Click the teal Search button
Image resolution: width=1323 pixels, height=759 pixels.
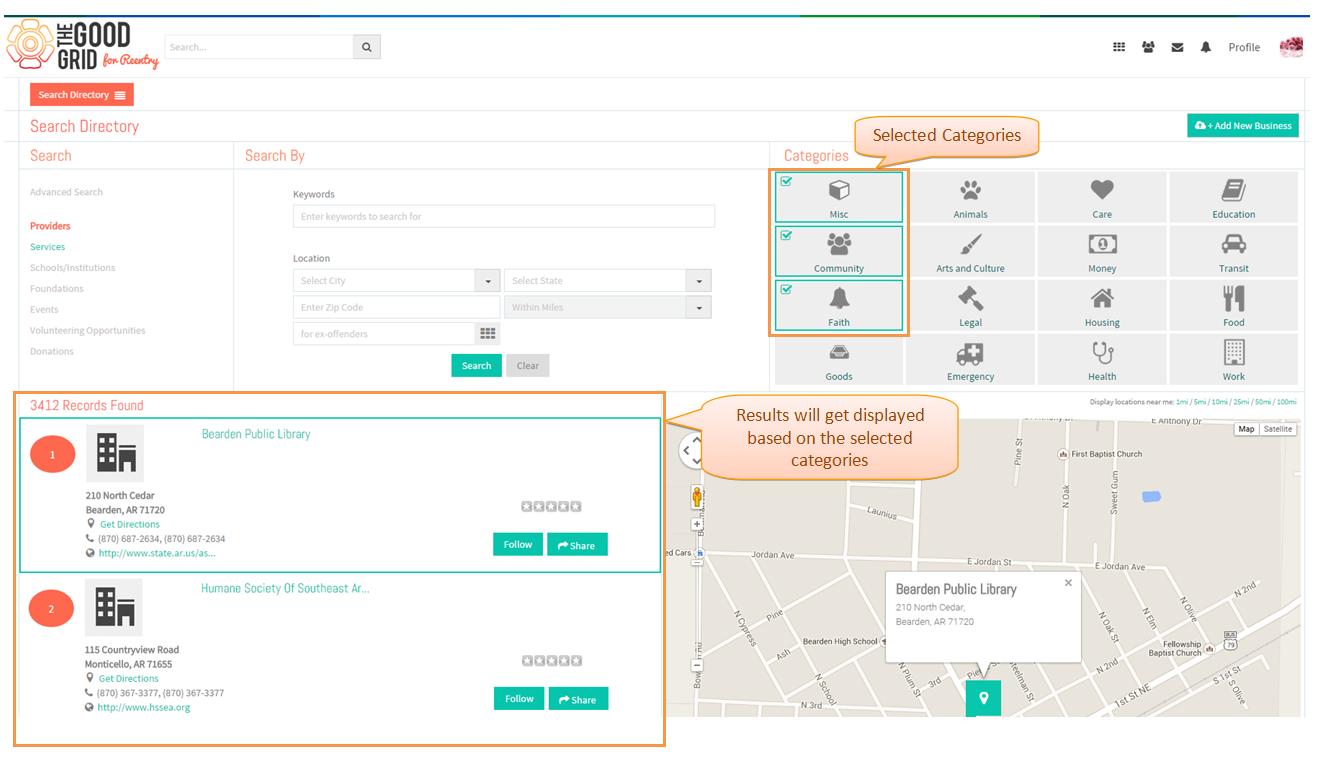(476, 366)
